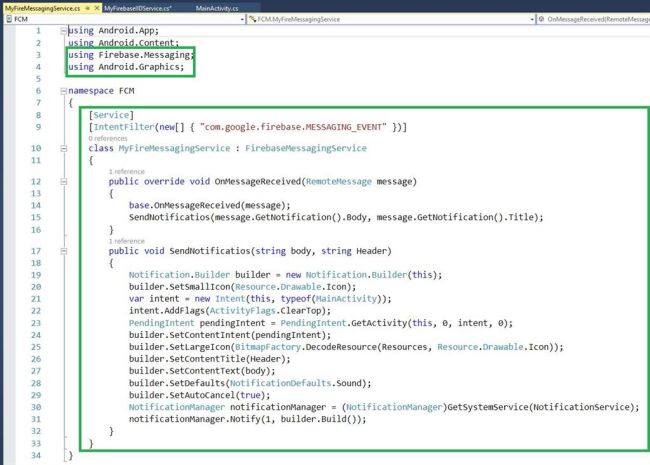This screenshot has height=465, width=650.
Task: Close the MyFireMessagingService.cs tab
Action: tap(97, 8)
